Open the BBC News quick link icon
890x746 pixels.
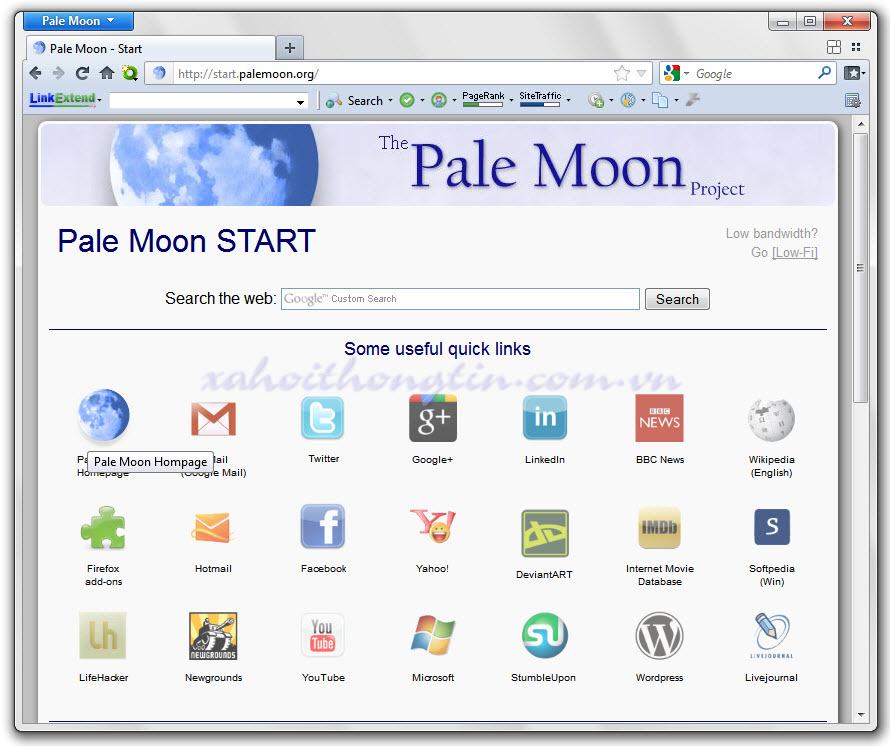coord(659,418)
